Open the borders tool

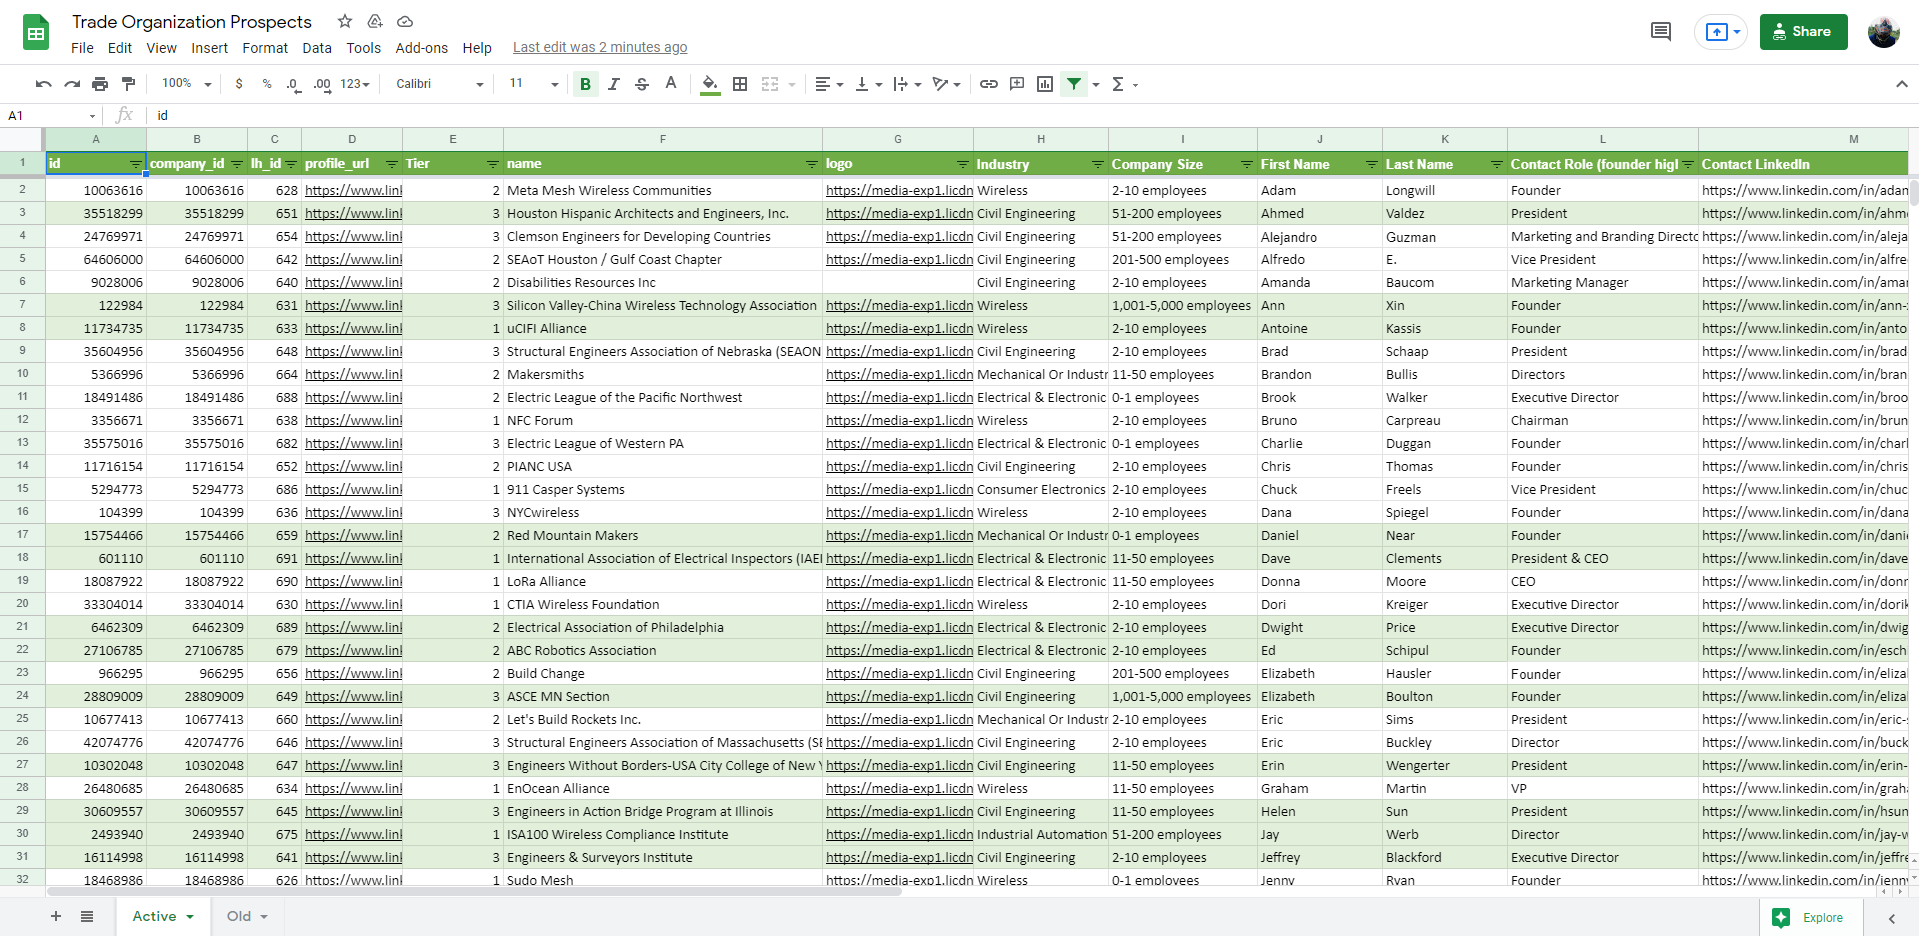740,84
